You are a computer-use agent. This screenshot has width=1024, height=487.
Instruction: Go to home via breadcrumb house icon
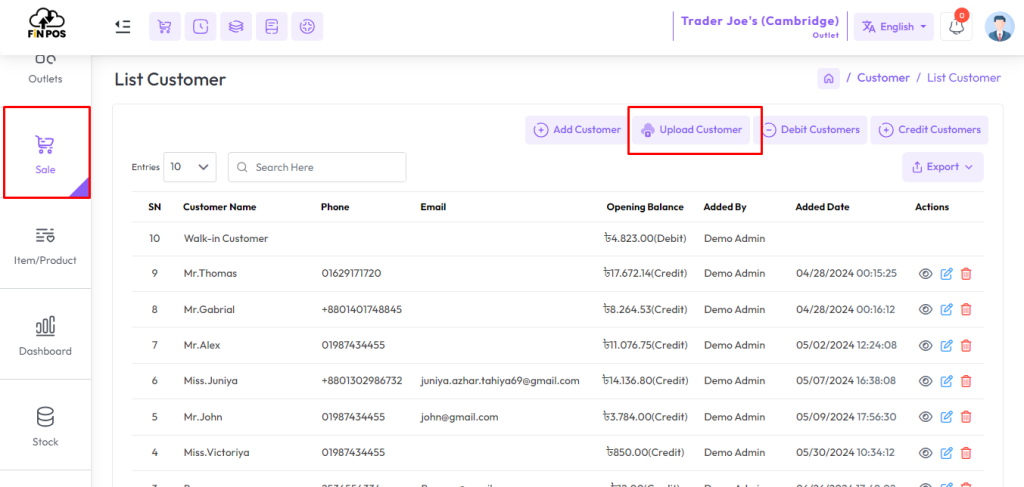tap(828, 78)
